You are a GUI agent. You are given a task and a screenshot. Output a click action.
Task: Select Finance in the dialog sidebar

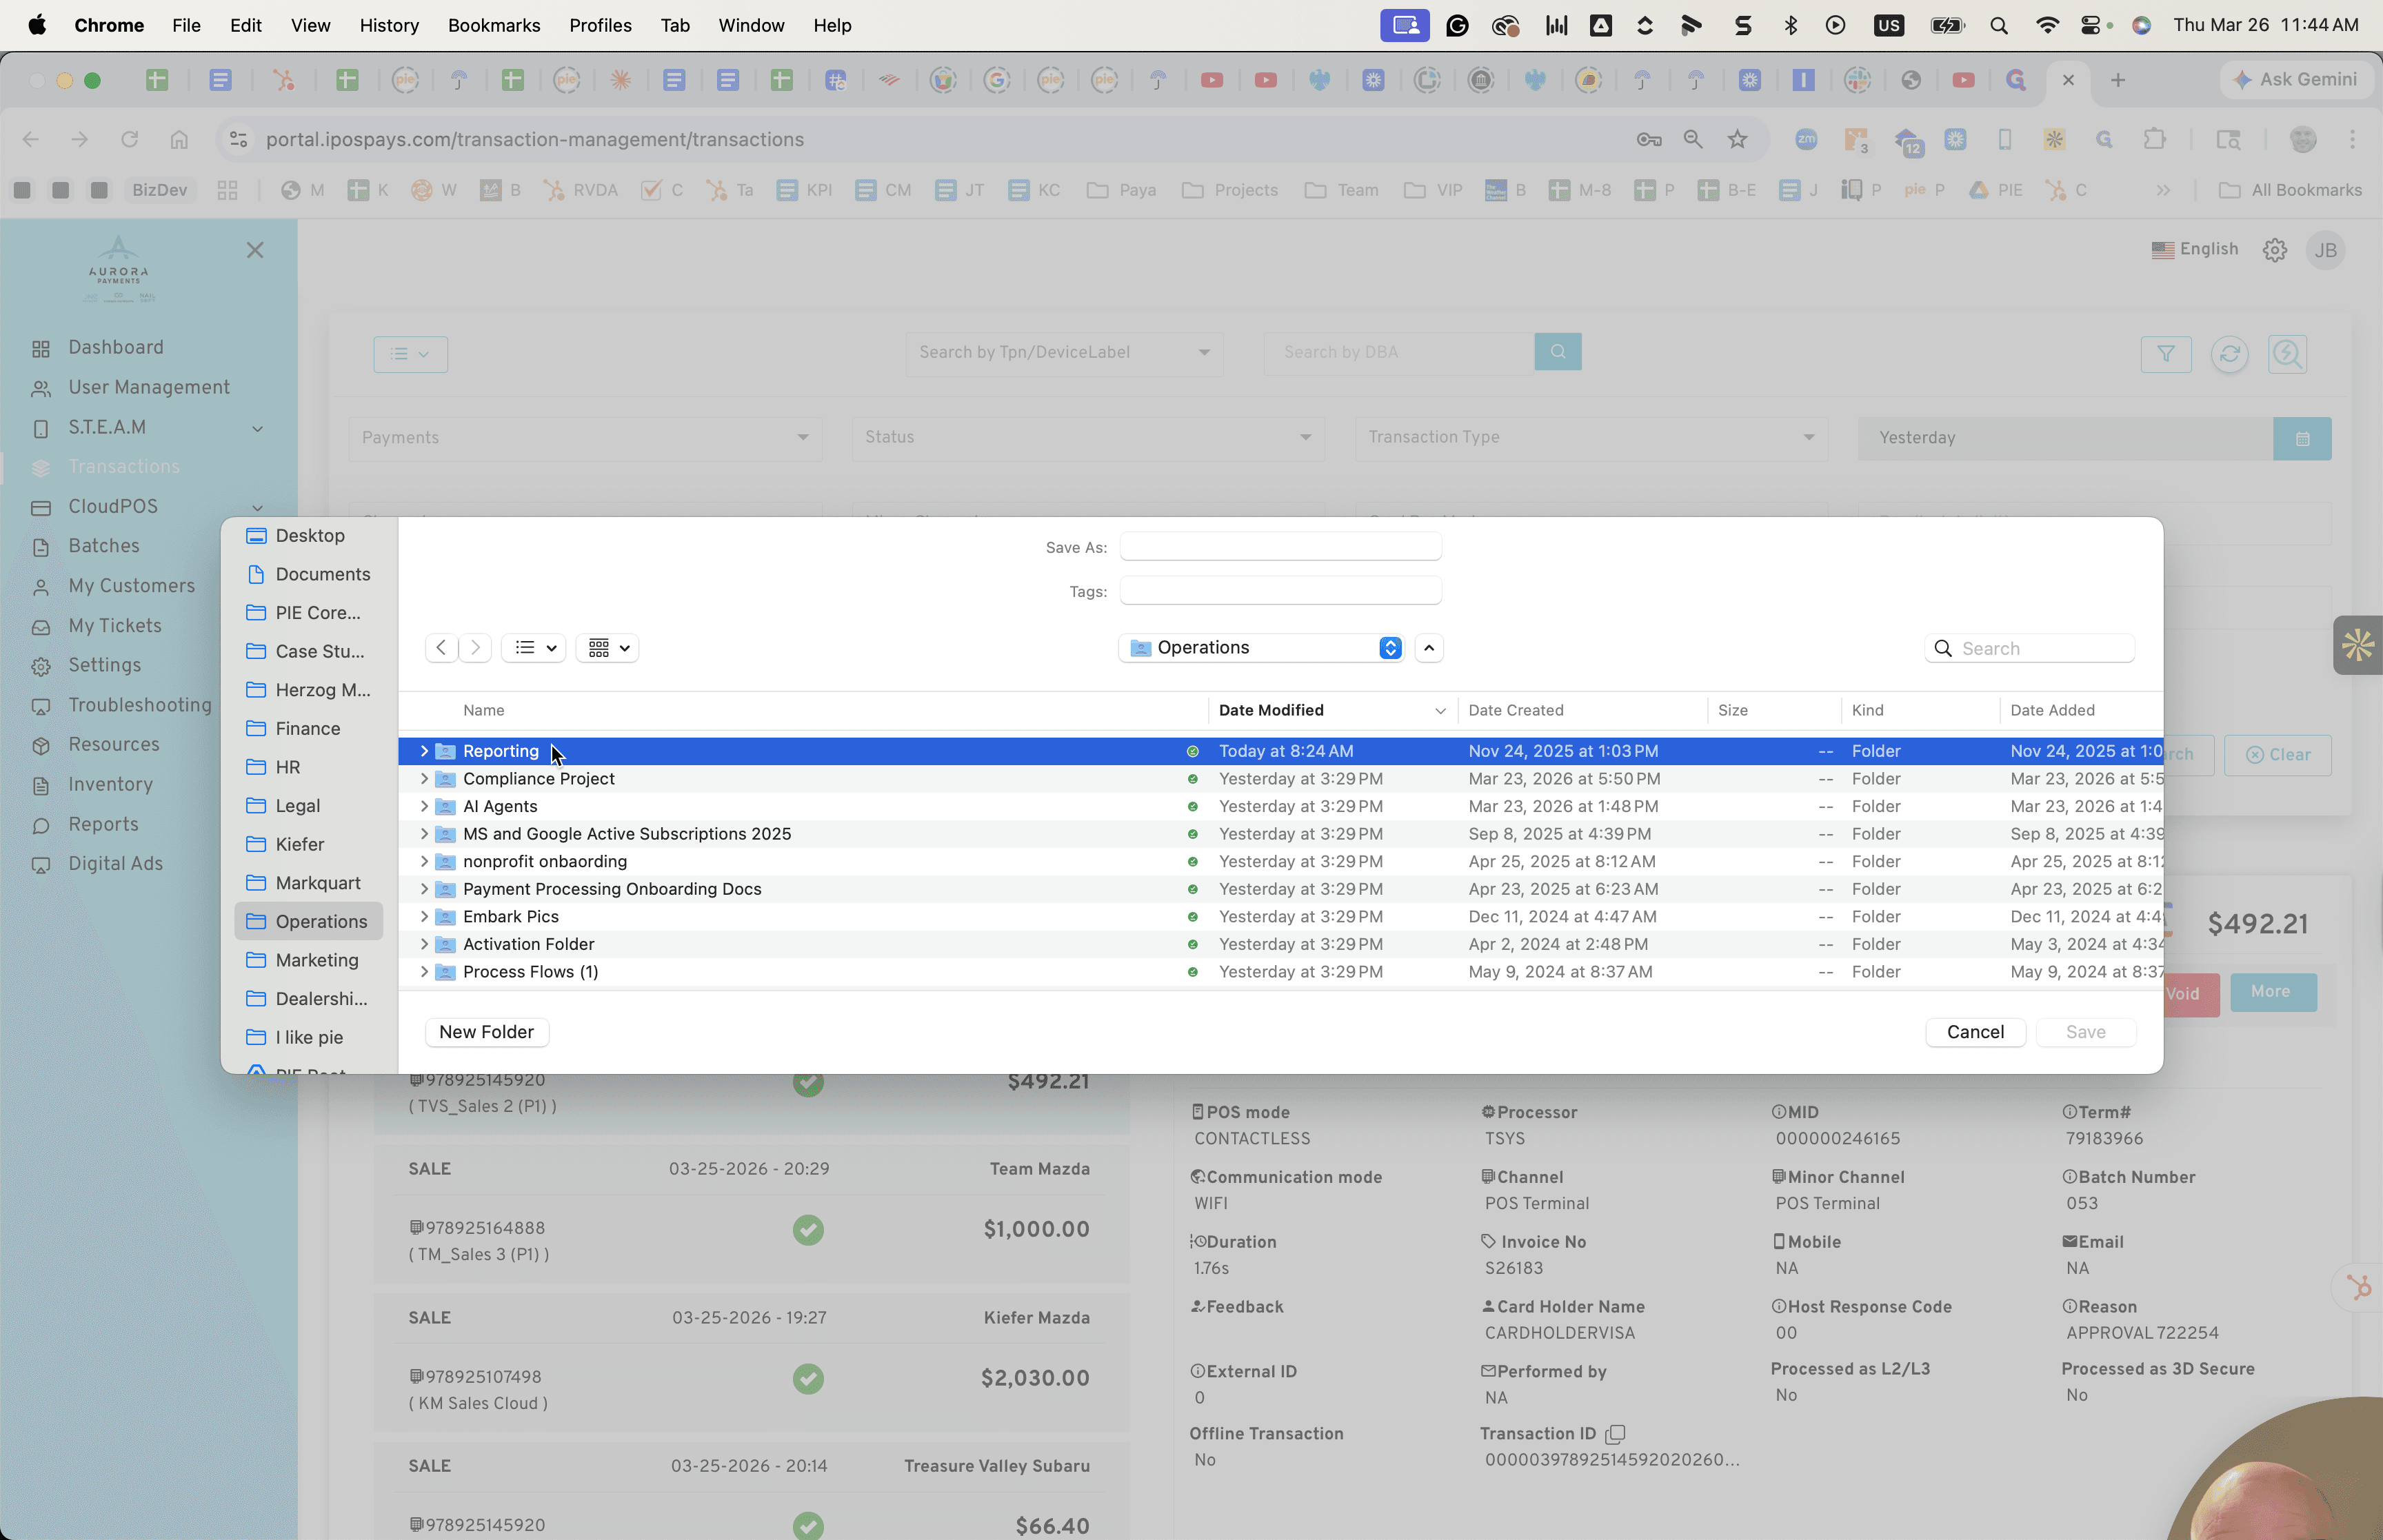point(308,729)
